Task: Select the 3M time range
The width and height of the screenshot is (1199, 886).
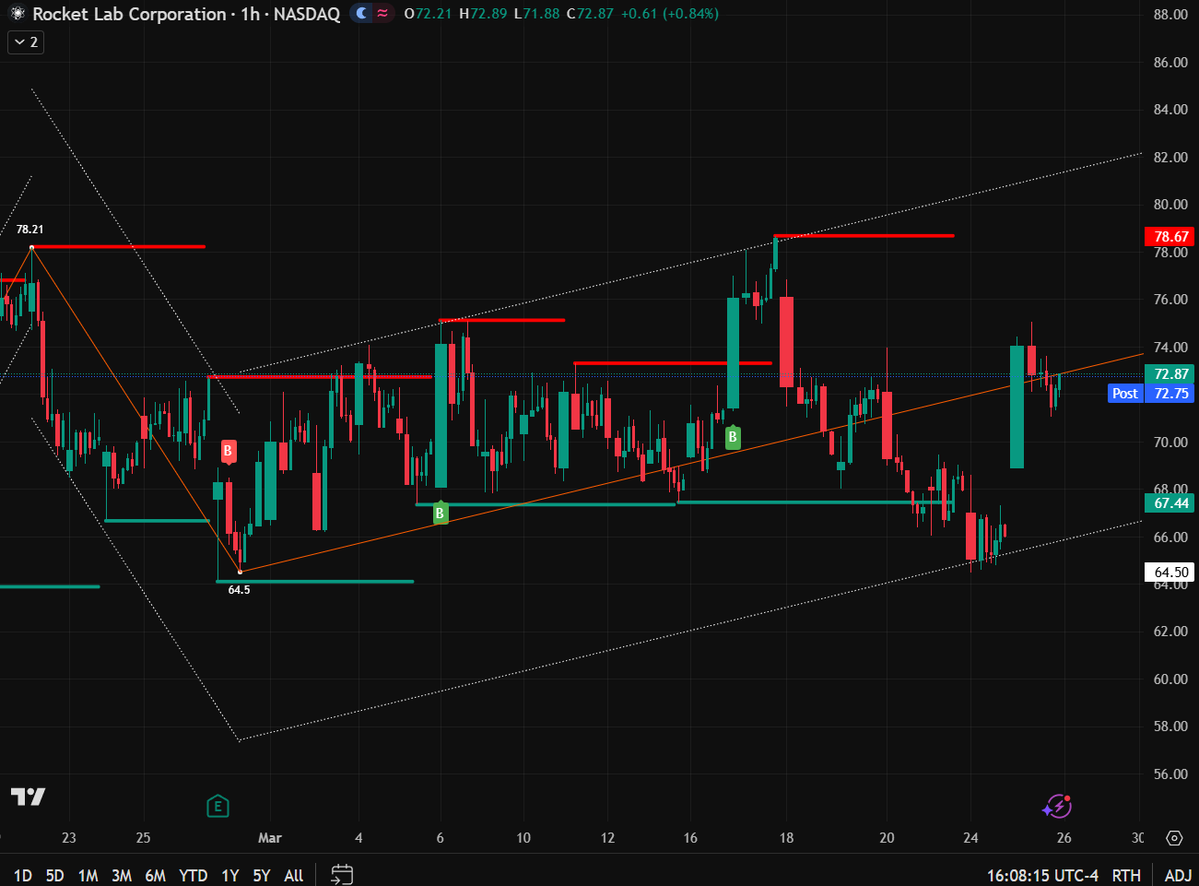Action: point(122,875)
